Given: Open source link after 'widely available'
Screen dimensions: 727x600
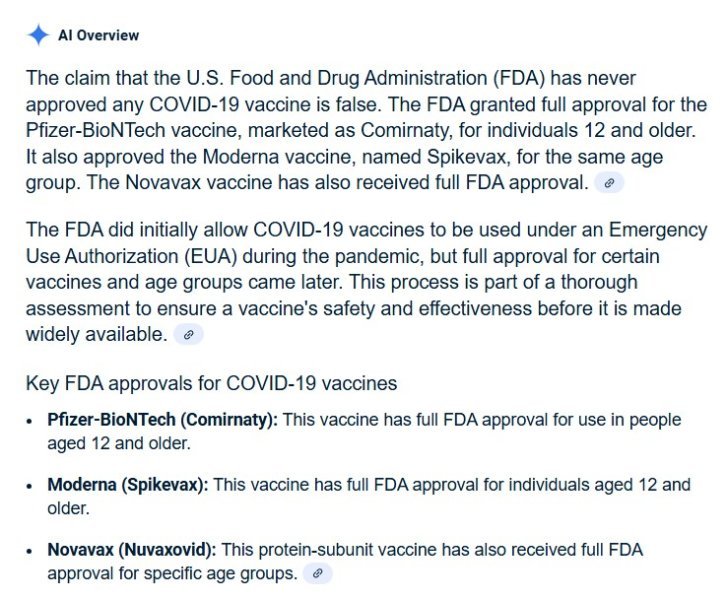Looking at the screenshot, I should pos(188,335).
